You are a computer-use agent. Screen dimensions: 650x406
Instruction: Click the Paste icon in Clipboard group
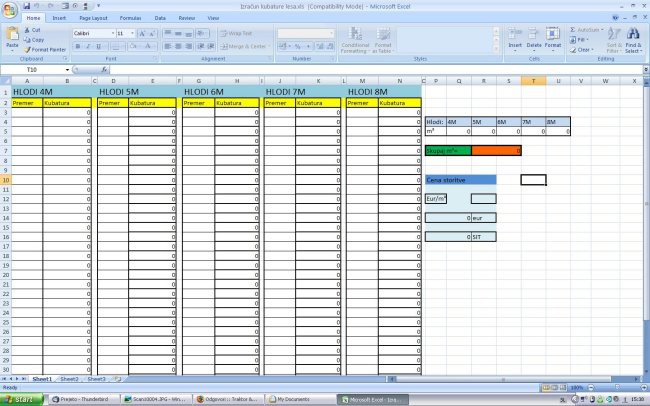click(x=12, y=36)
